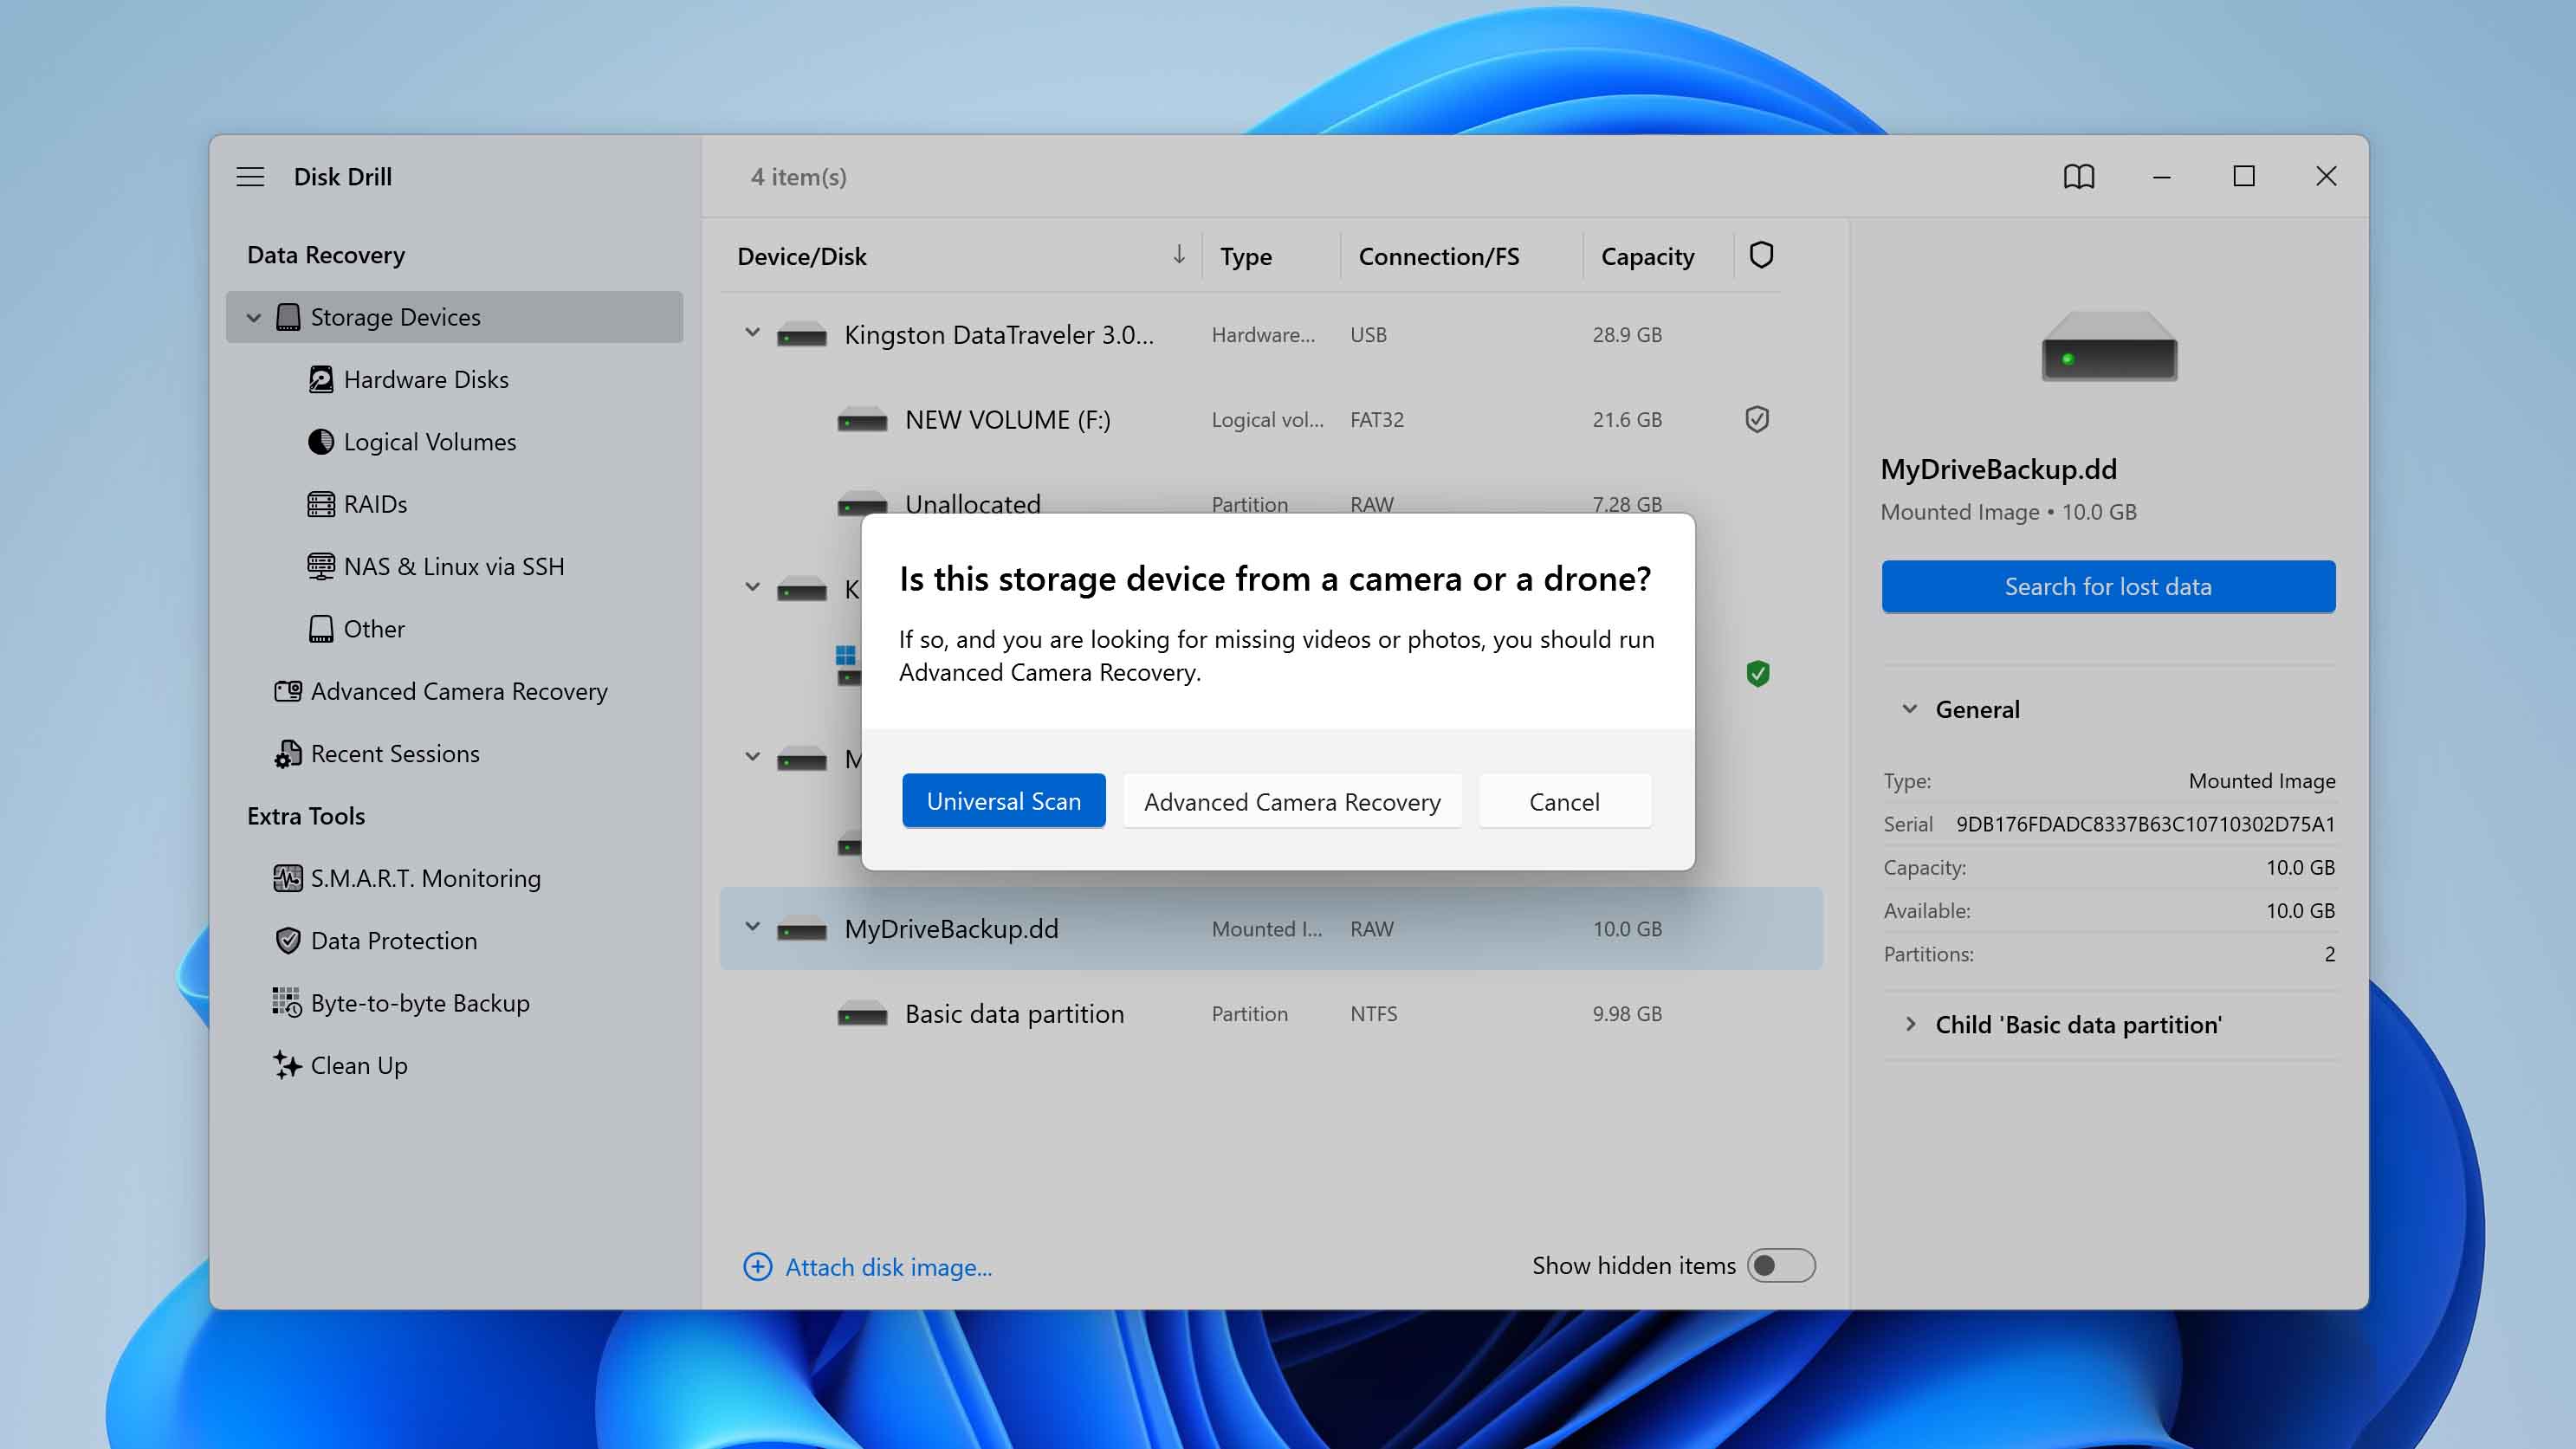Open Attach disk image link

click(x=888, y=1267)
